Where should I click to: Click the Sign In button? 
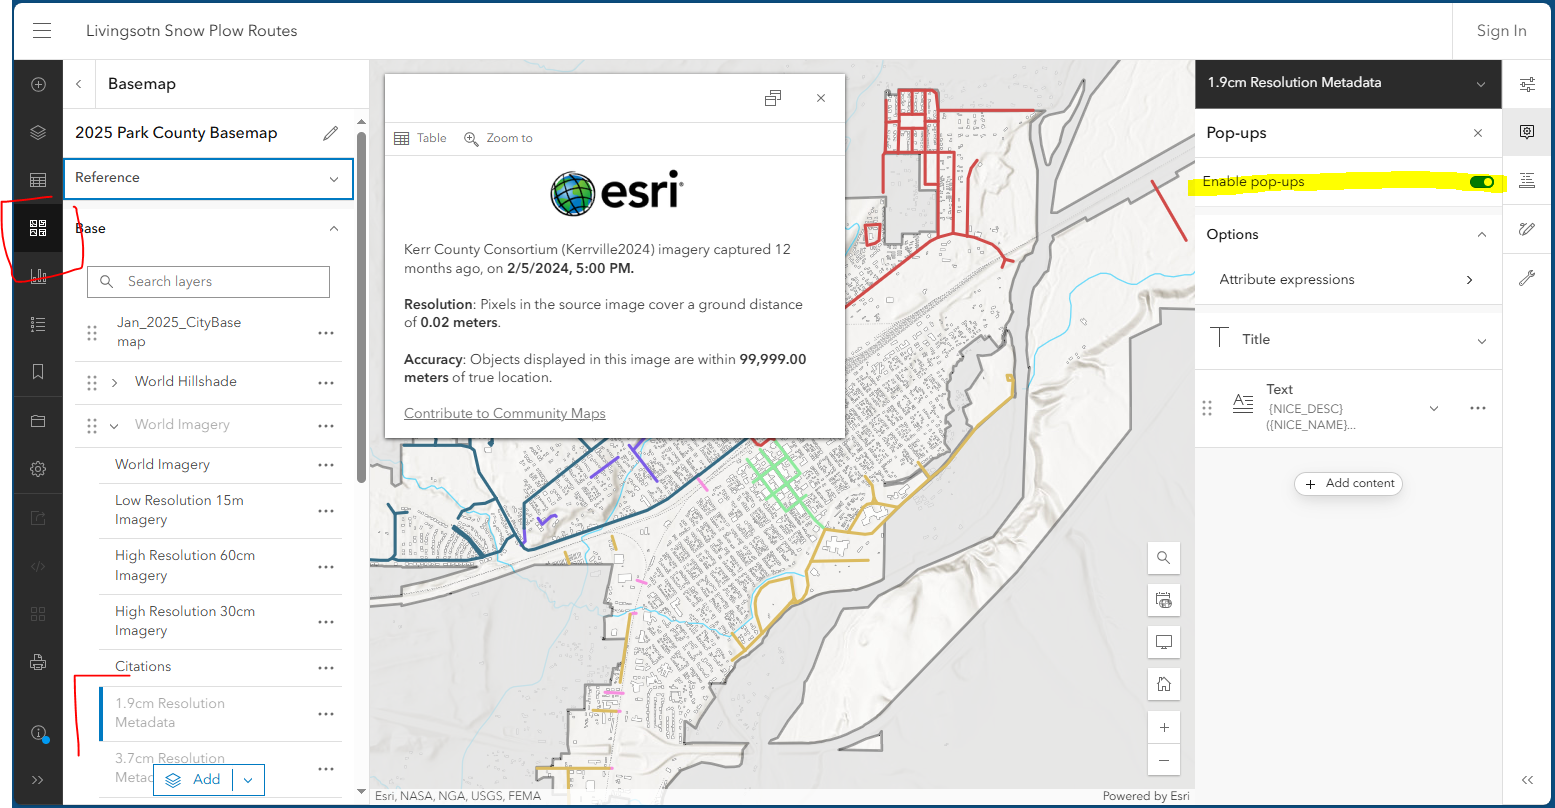click(x=1501, y=30)
